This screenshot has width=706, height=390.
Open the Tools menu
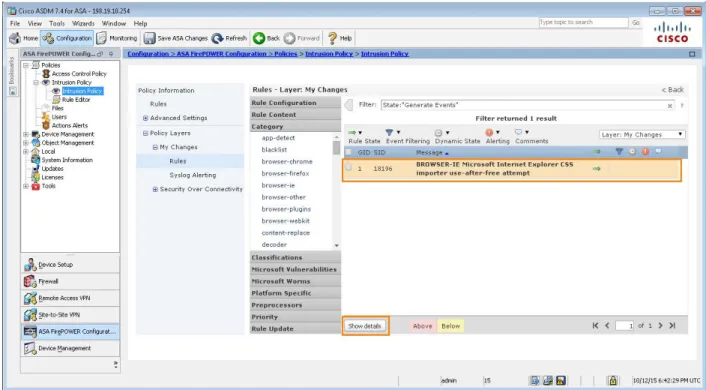coord(57,23)
